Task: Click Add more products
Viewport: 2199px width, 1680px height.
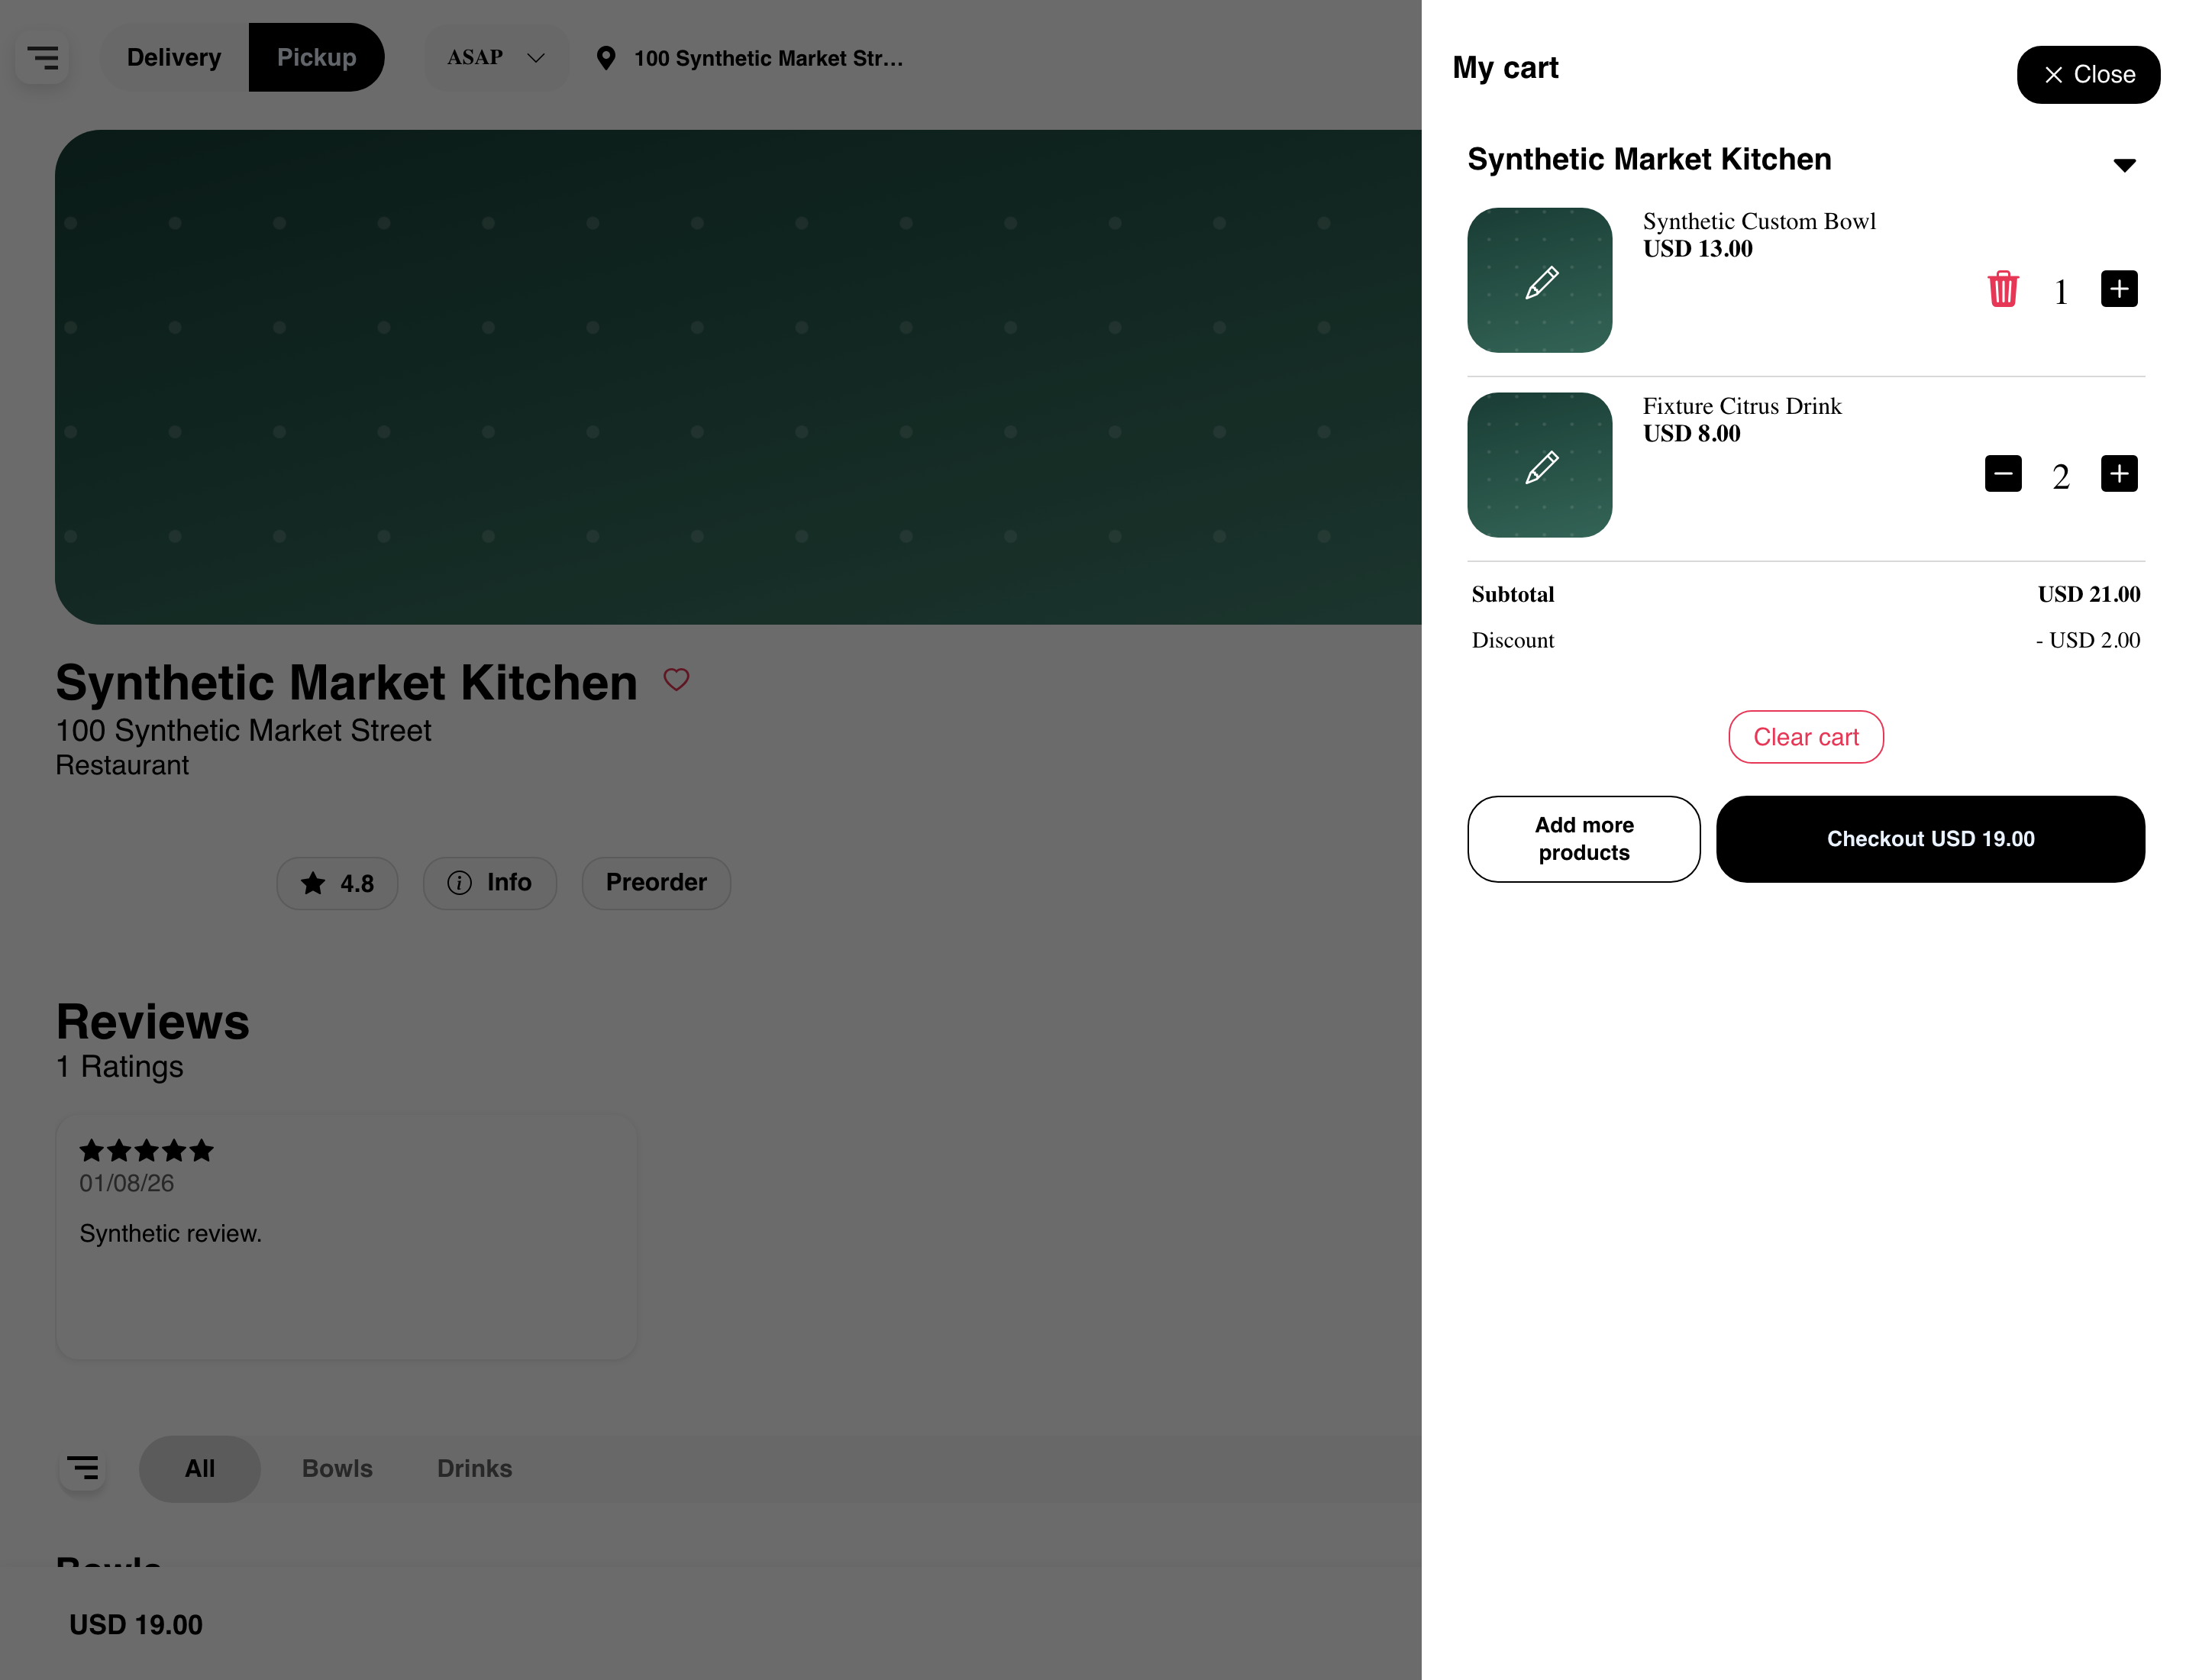Action: coord(1583,839)
